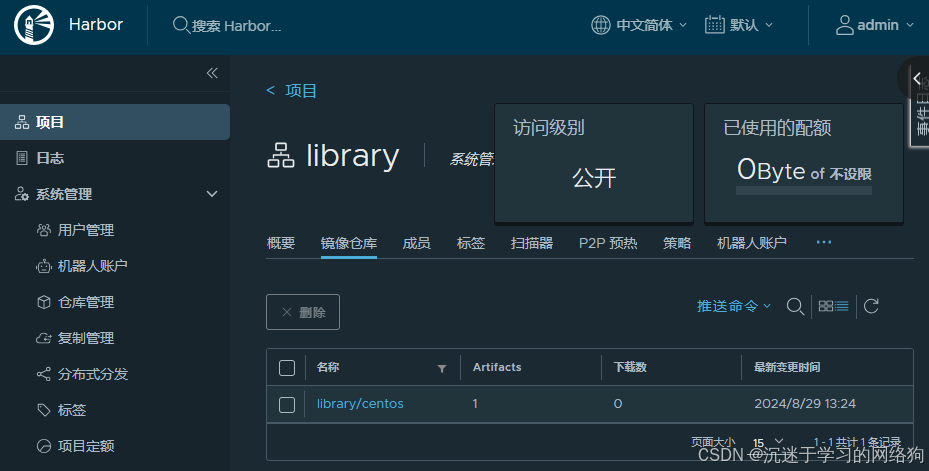The image size is (929, 471).
Task: Open the admin account dropdown
Action: [885, 25]
